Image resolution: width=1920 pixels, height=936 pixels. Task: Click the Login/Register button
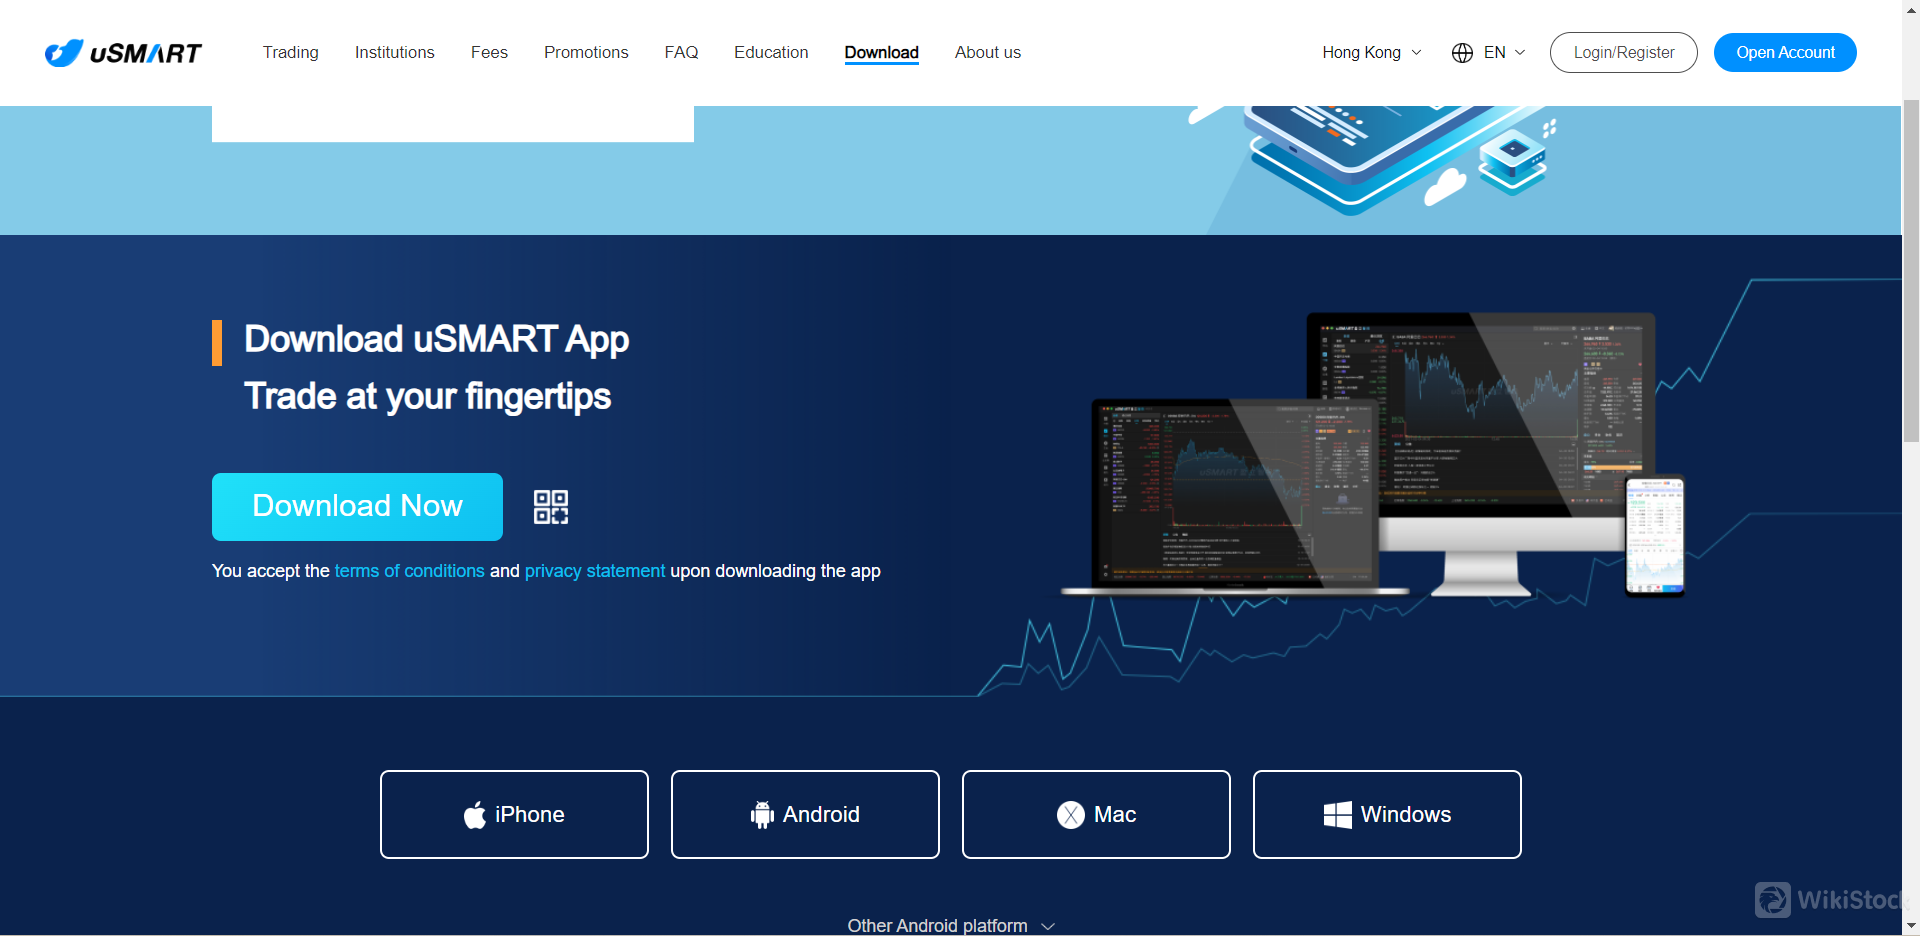[1624, 52]
